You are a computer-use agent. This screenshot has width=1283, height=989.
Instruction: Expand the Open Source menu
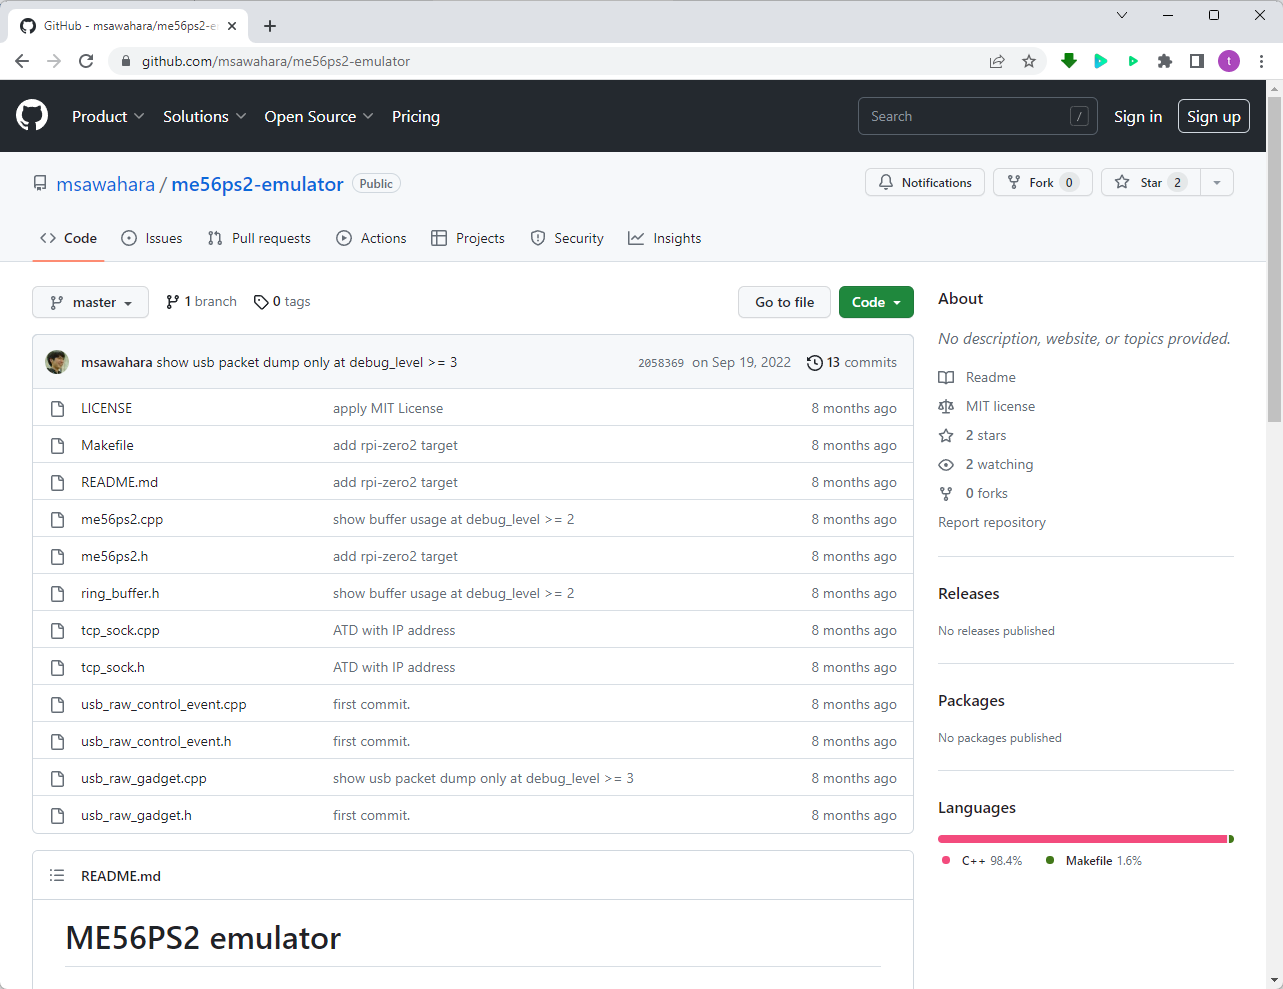click(319, 116)
